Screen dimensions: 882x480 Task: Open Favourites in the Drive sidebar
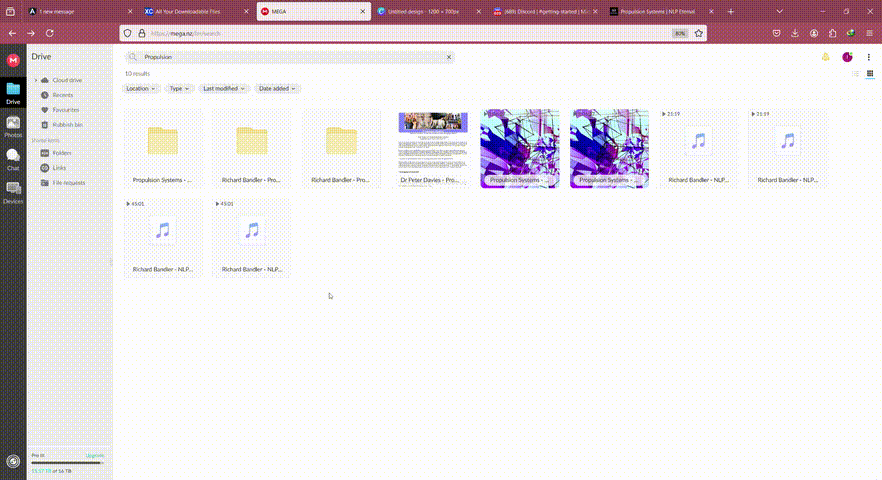(x=65, y=110)
